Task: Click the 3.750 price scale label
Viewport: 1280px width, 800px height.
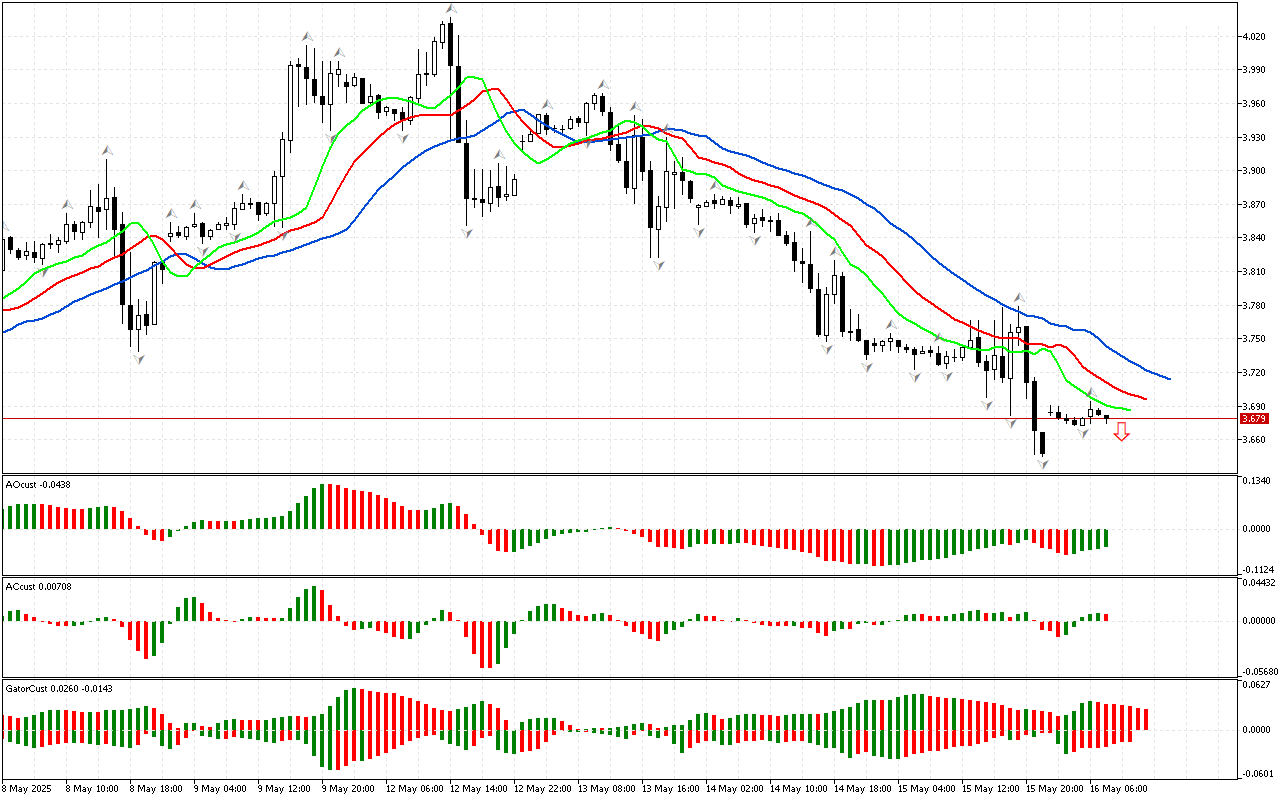Action: tap(1253, 339)
